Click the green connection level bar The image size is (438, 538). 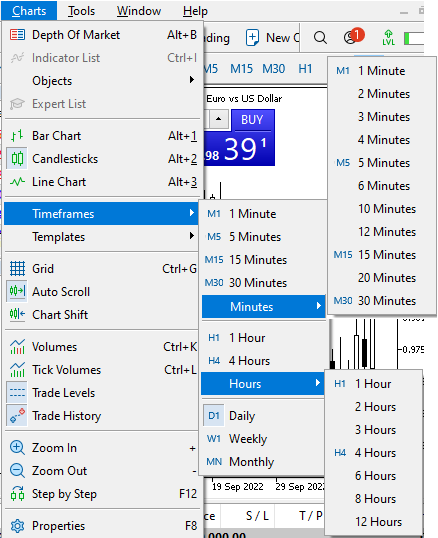[414, 38]
